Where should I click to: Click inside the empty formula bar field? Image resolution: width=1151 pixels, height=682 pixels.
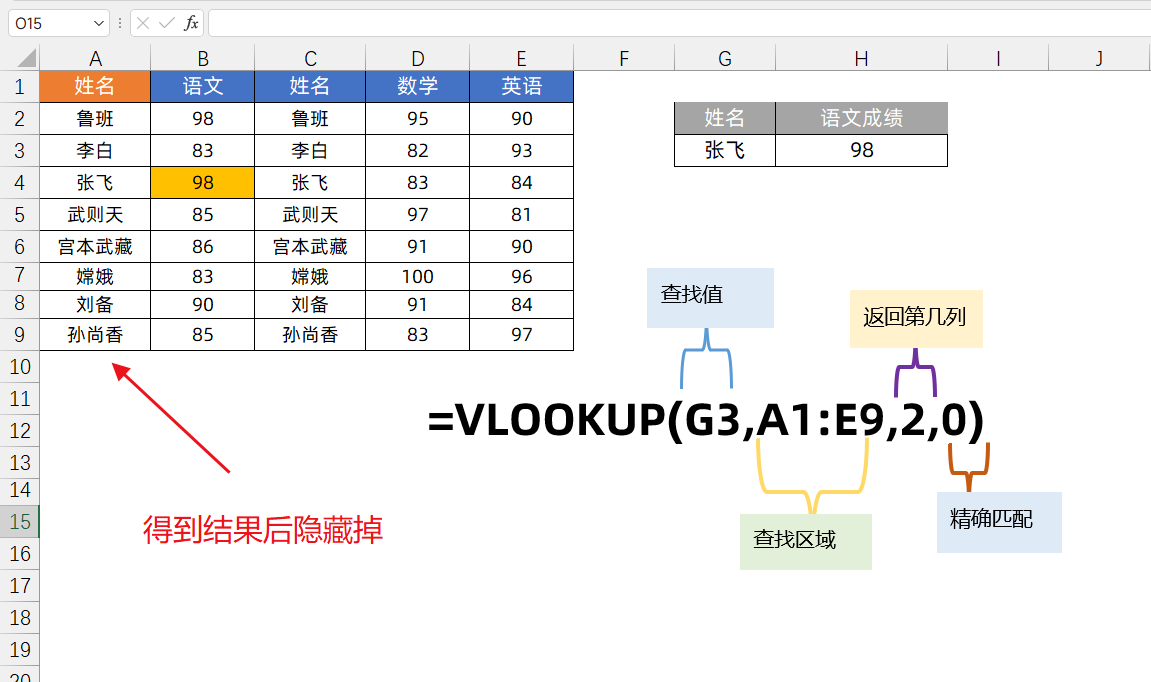coord(670,23)
